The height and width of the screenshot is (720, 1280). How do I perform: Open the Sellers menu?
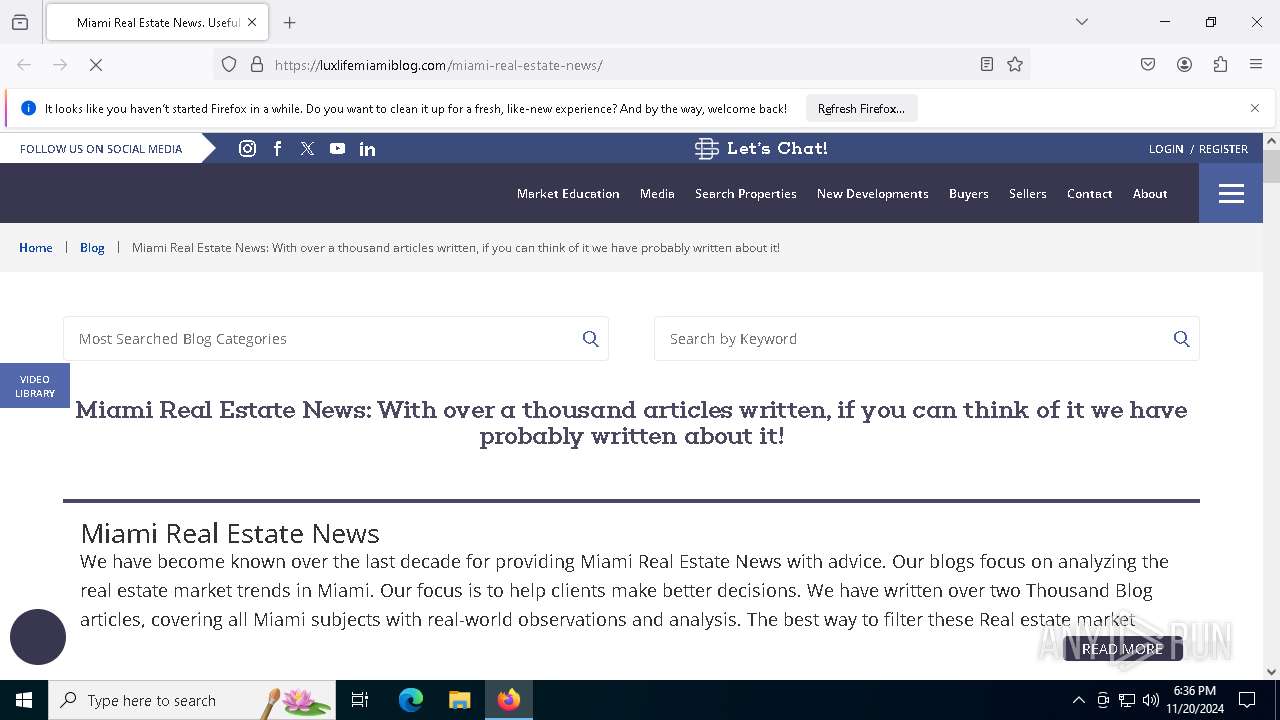point(1028,194)
